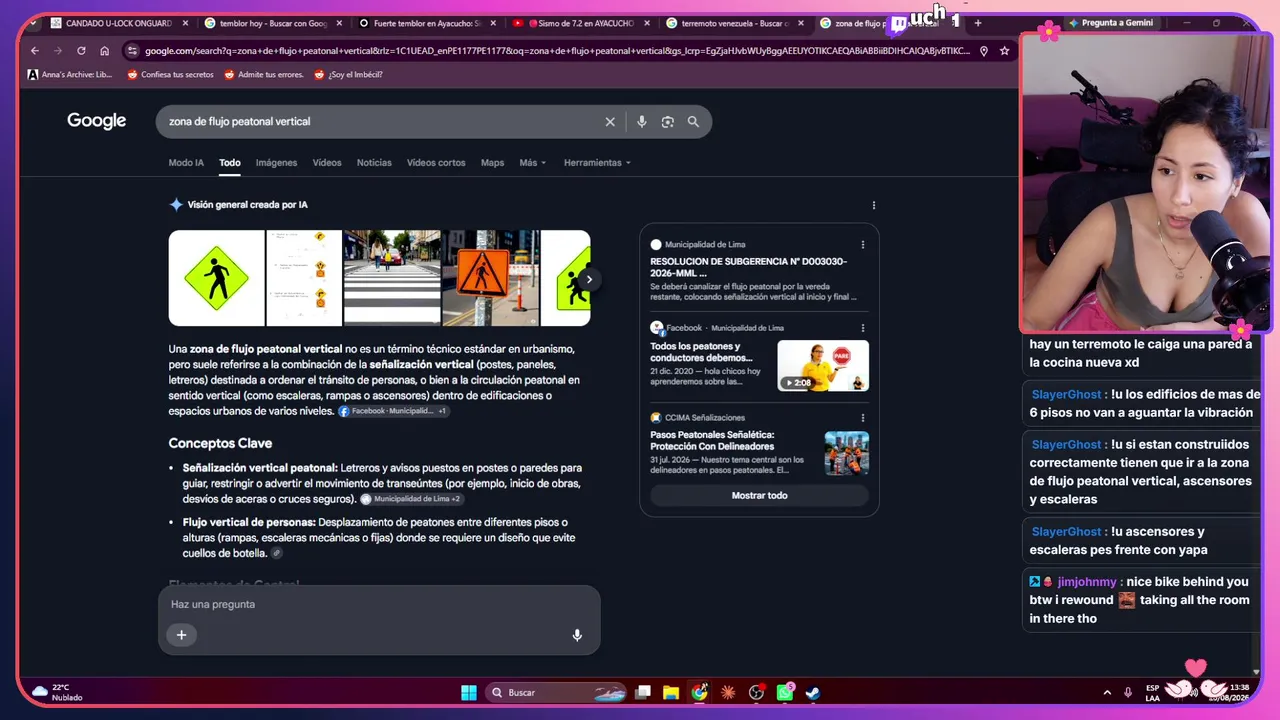Open WhatsApp from the taskbar
This screenshot has height=720, width=1280.
click(x=785, y=692)
